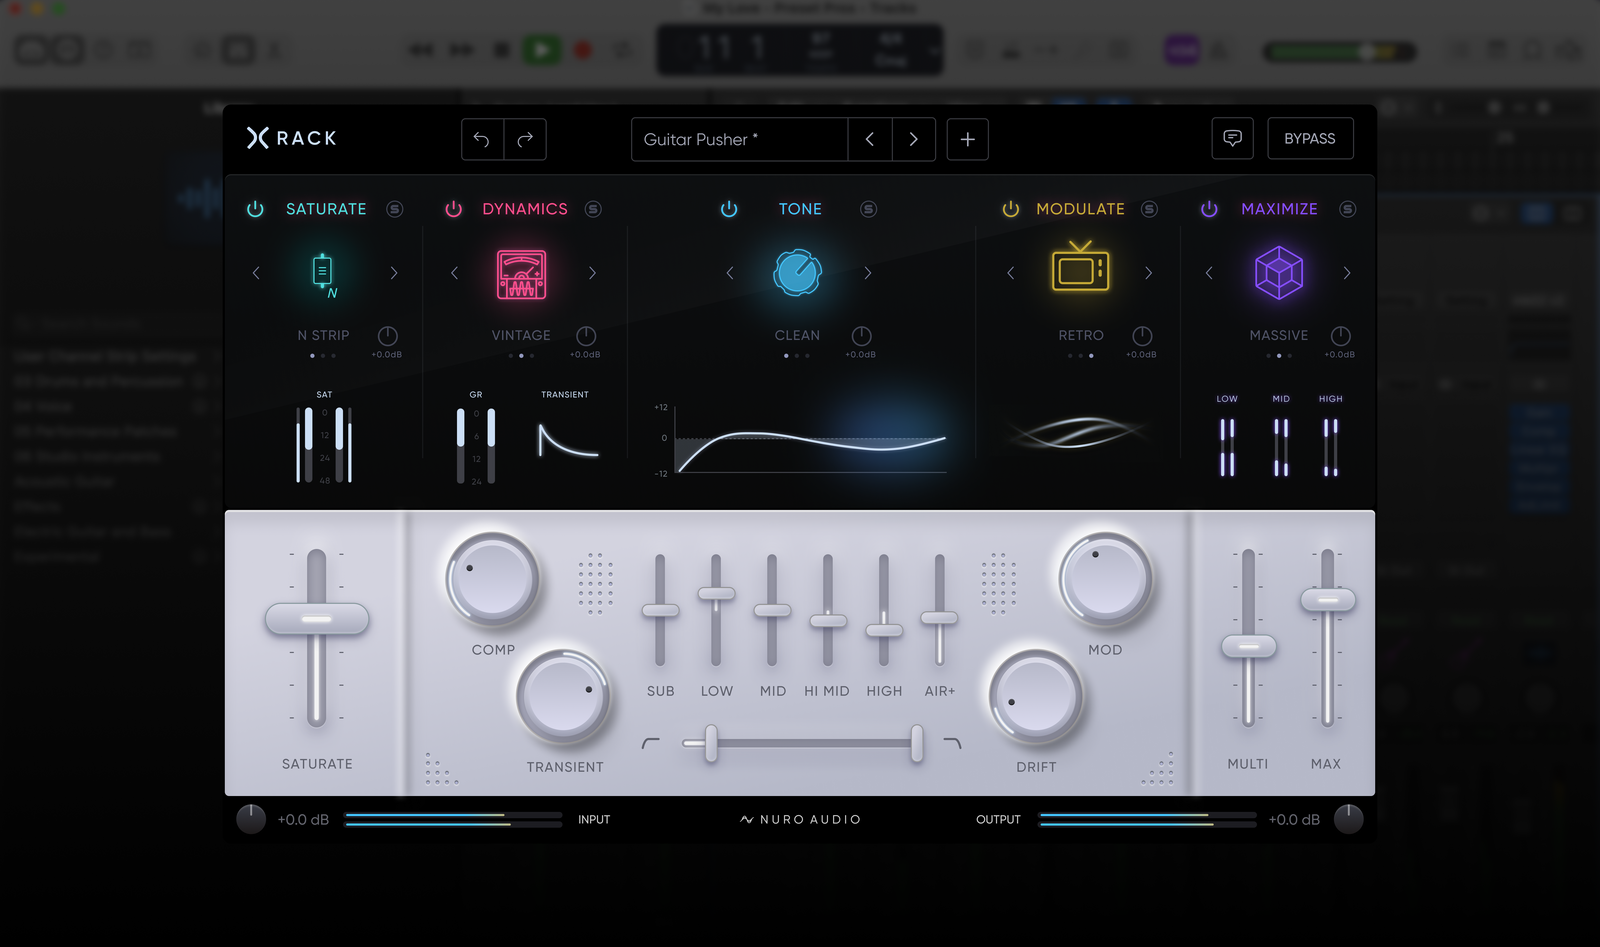Solo the Dynamics module
Screen dimensions: 1600x947
tap(592, 209)
